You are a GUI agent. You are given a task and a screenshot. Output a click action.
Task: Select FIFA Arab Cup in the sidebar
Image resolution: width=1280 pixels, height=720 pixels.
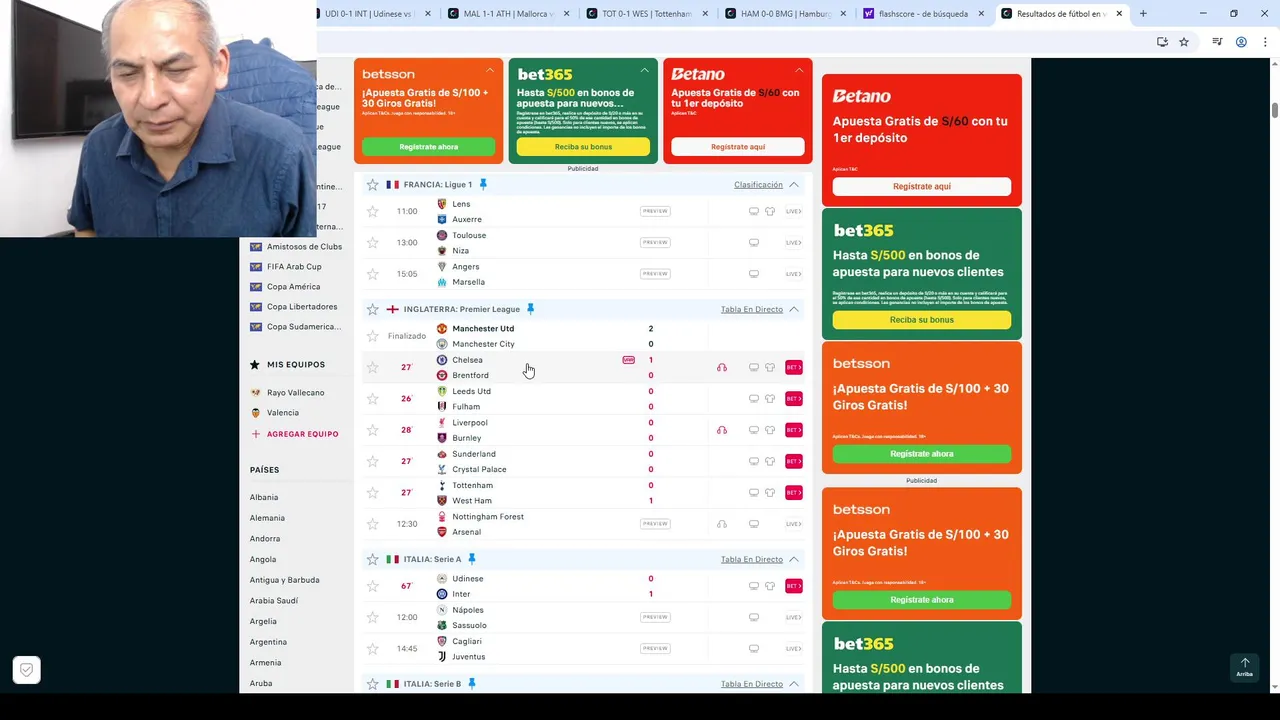tap(294, 267)
